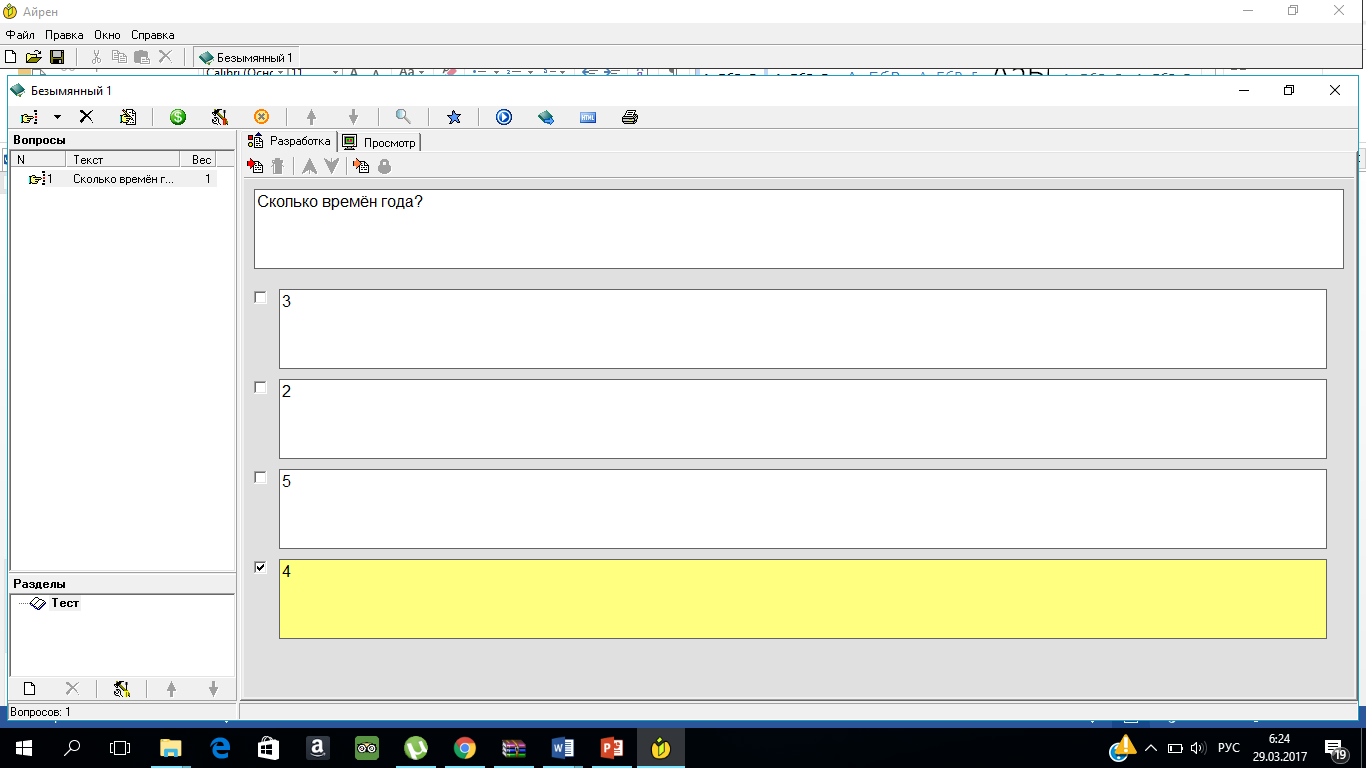Click the HTML export icon
Image resolution: width=1366 pixels, height=768 pixels.
pos(588,117)
